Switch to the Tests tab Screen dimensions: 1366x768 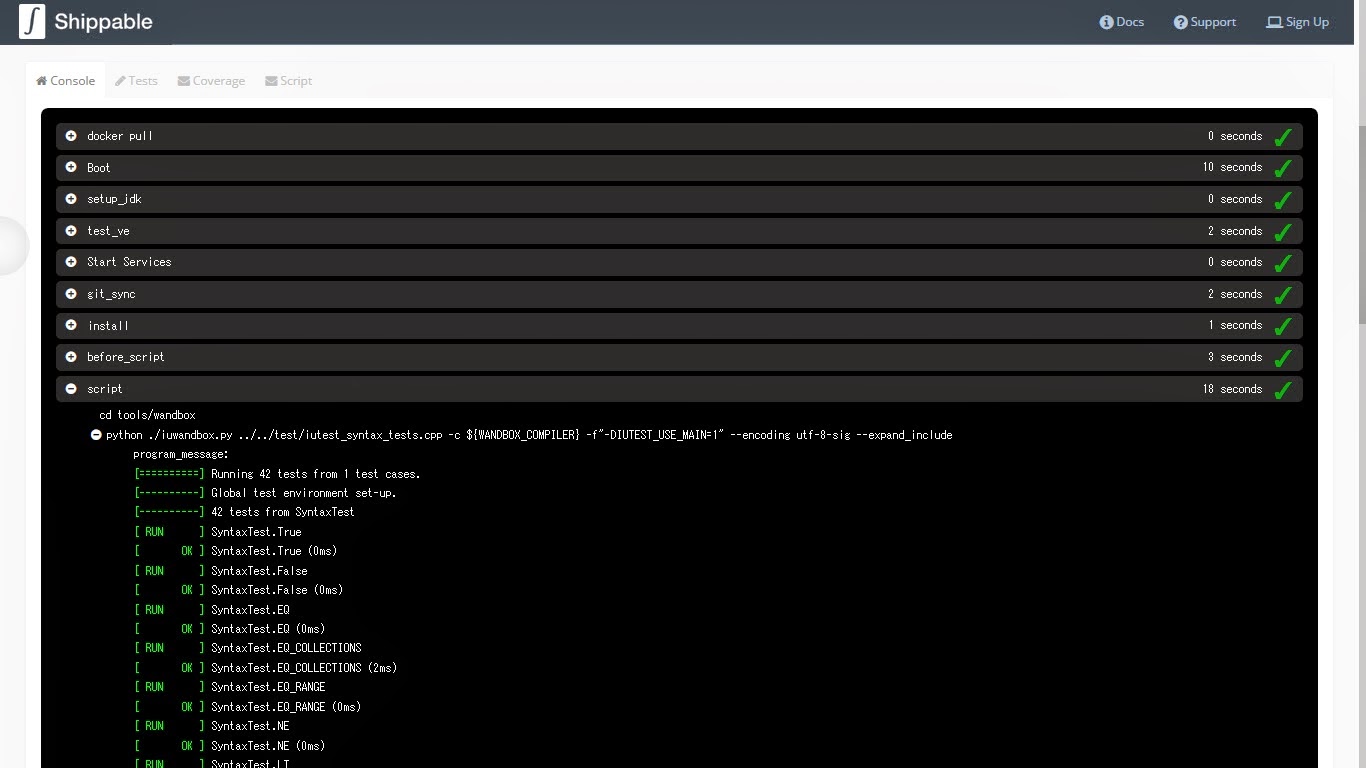coord(136,80)
